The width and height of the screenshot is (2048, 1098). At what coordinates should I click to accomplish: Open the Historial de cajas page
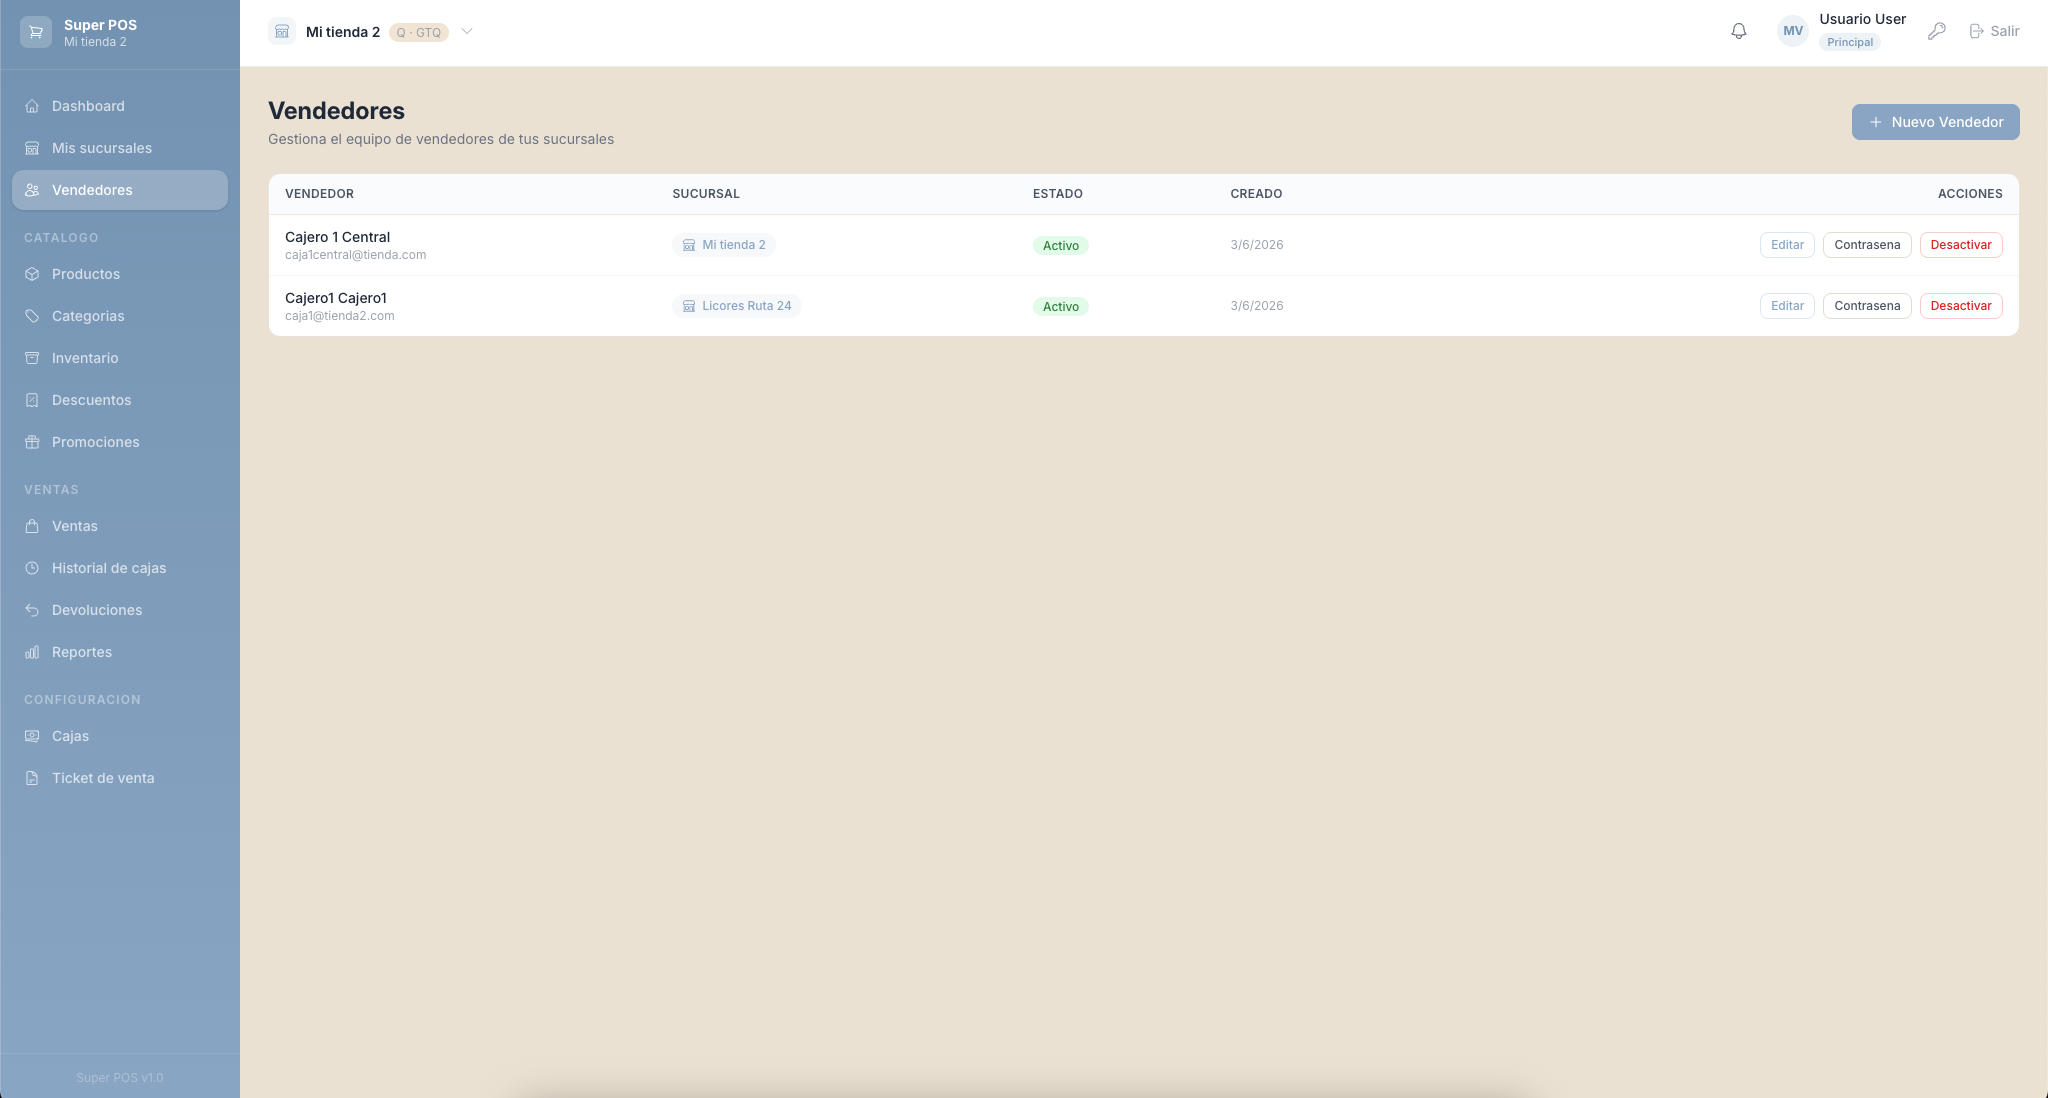pyautogui.click(x=108, y=568)
